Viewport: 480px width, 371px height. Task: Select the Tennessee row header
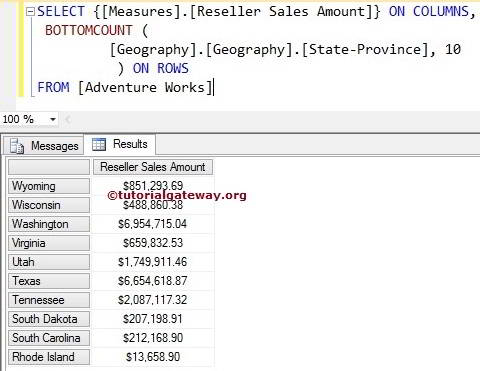49,300
